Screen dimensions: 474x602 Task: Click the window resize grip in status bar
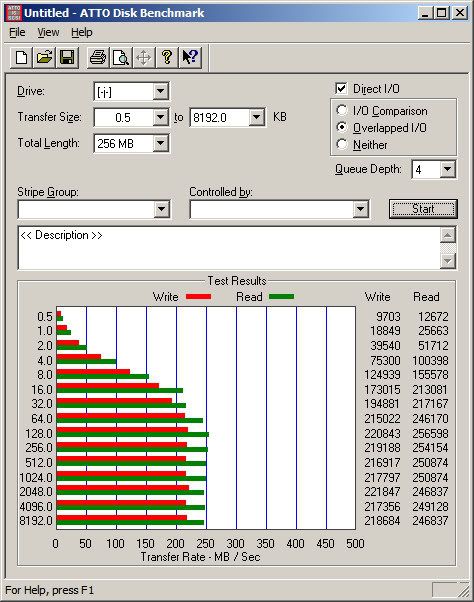[x=464, y=590]
